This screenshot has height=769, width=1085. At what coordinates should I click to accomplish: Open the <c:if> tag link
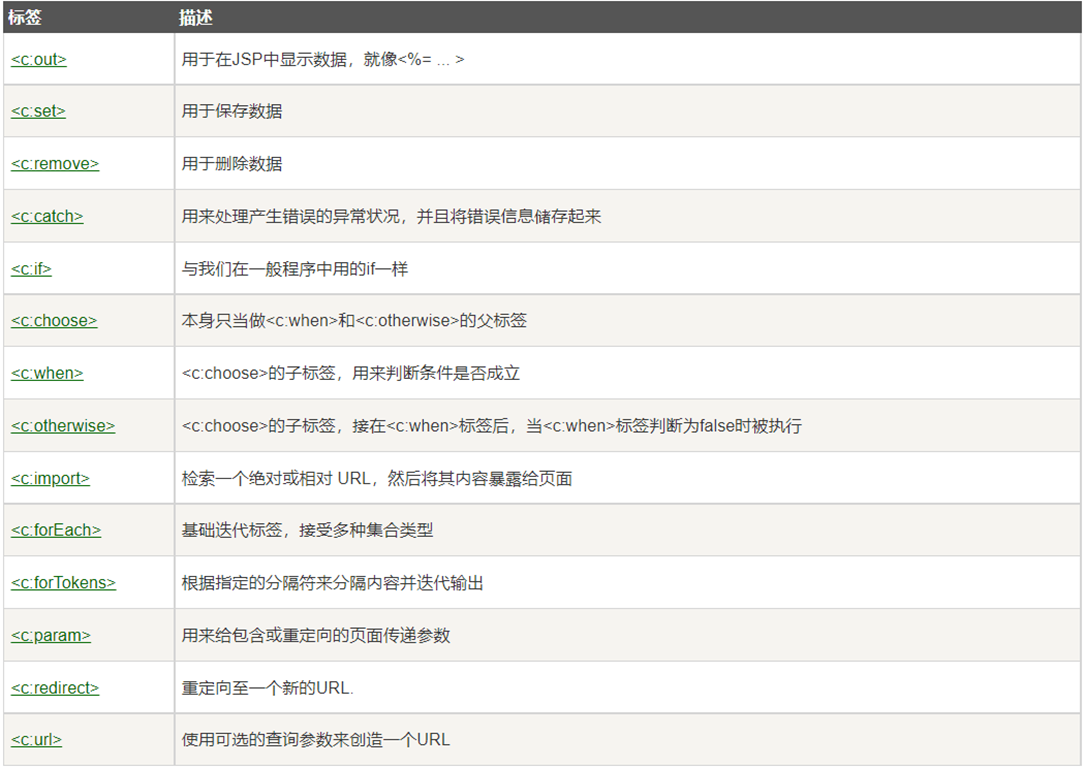(31, 268)
